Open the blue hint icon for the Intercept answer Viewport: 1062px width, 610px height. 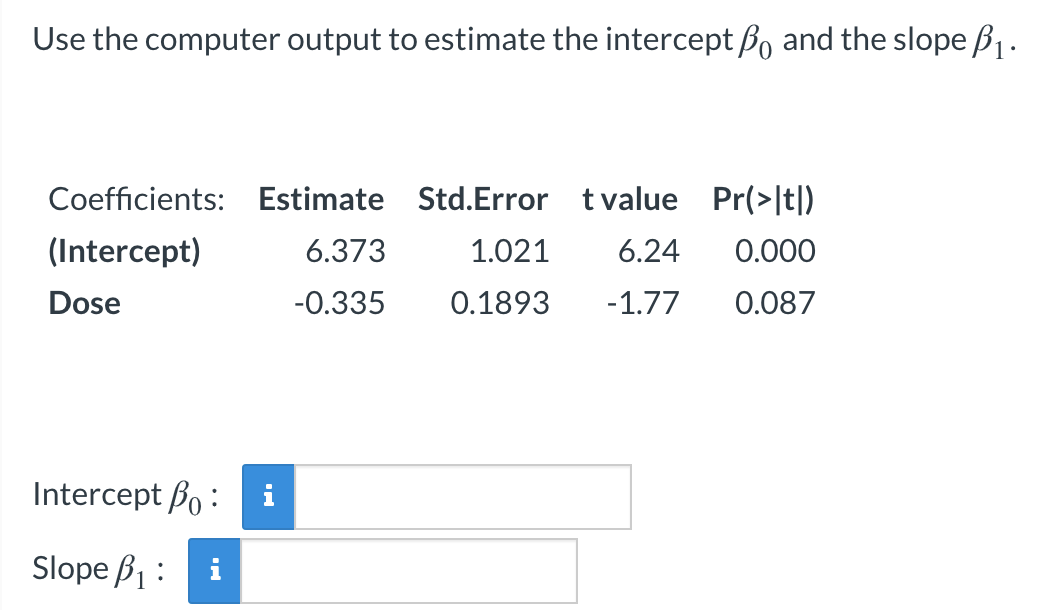click(267, 497)
